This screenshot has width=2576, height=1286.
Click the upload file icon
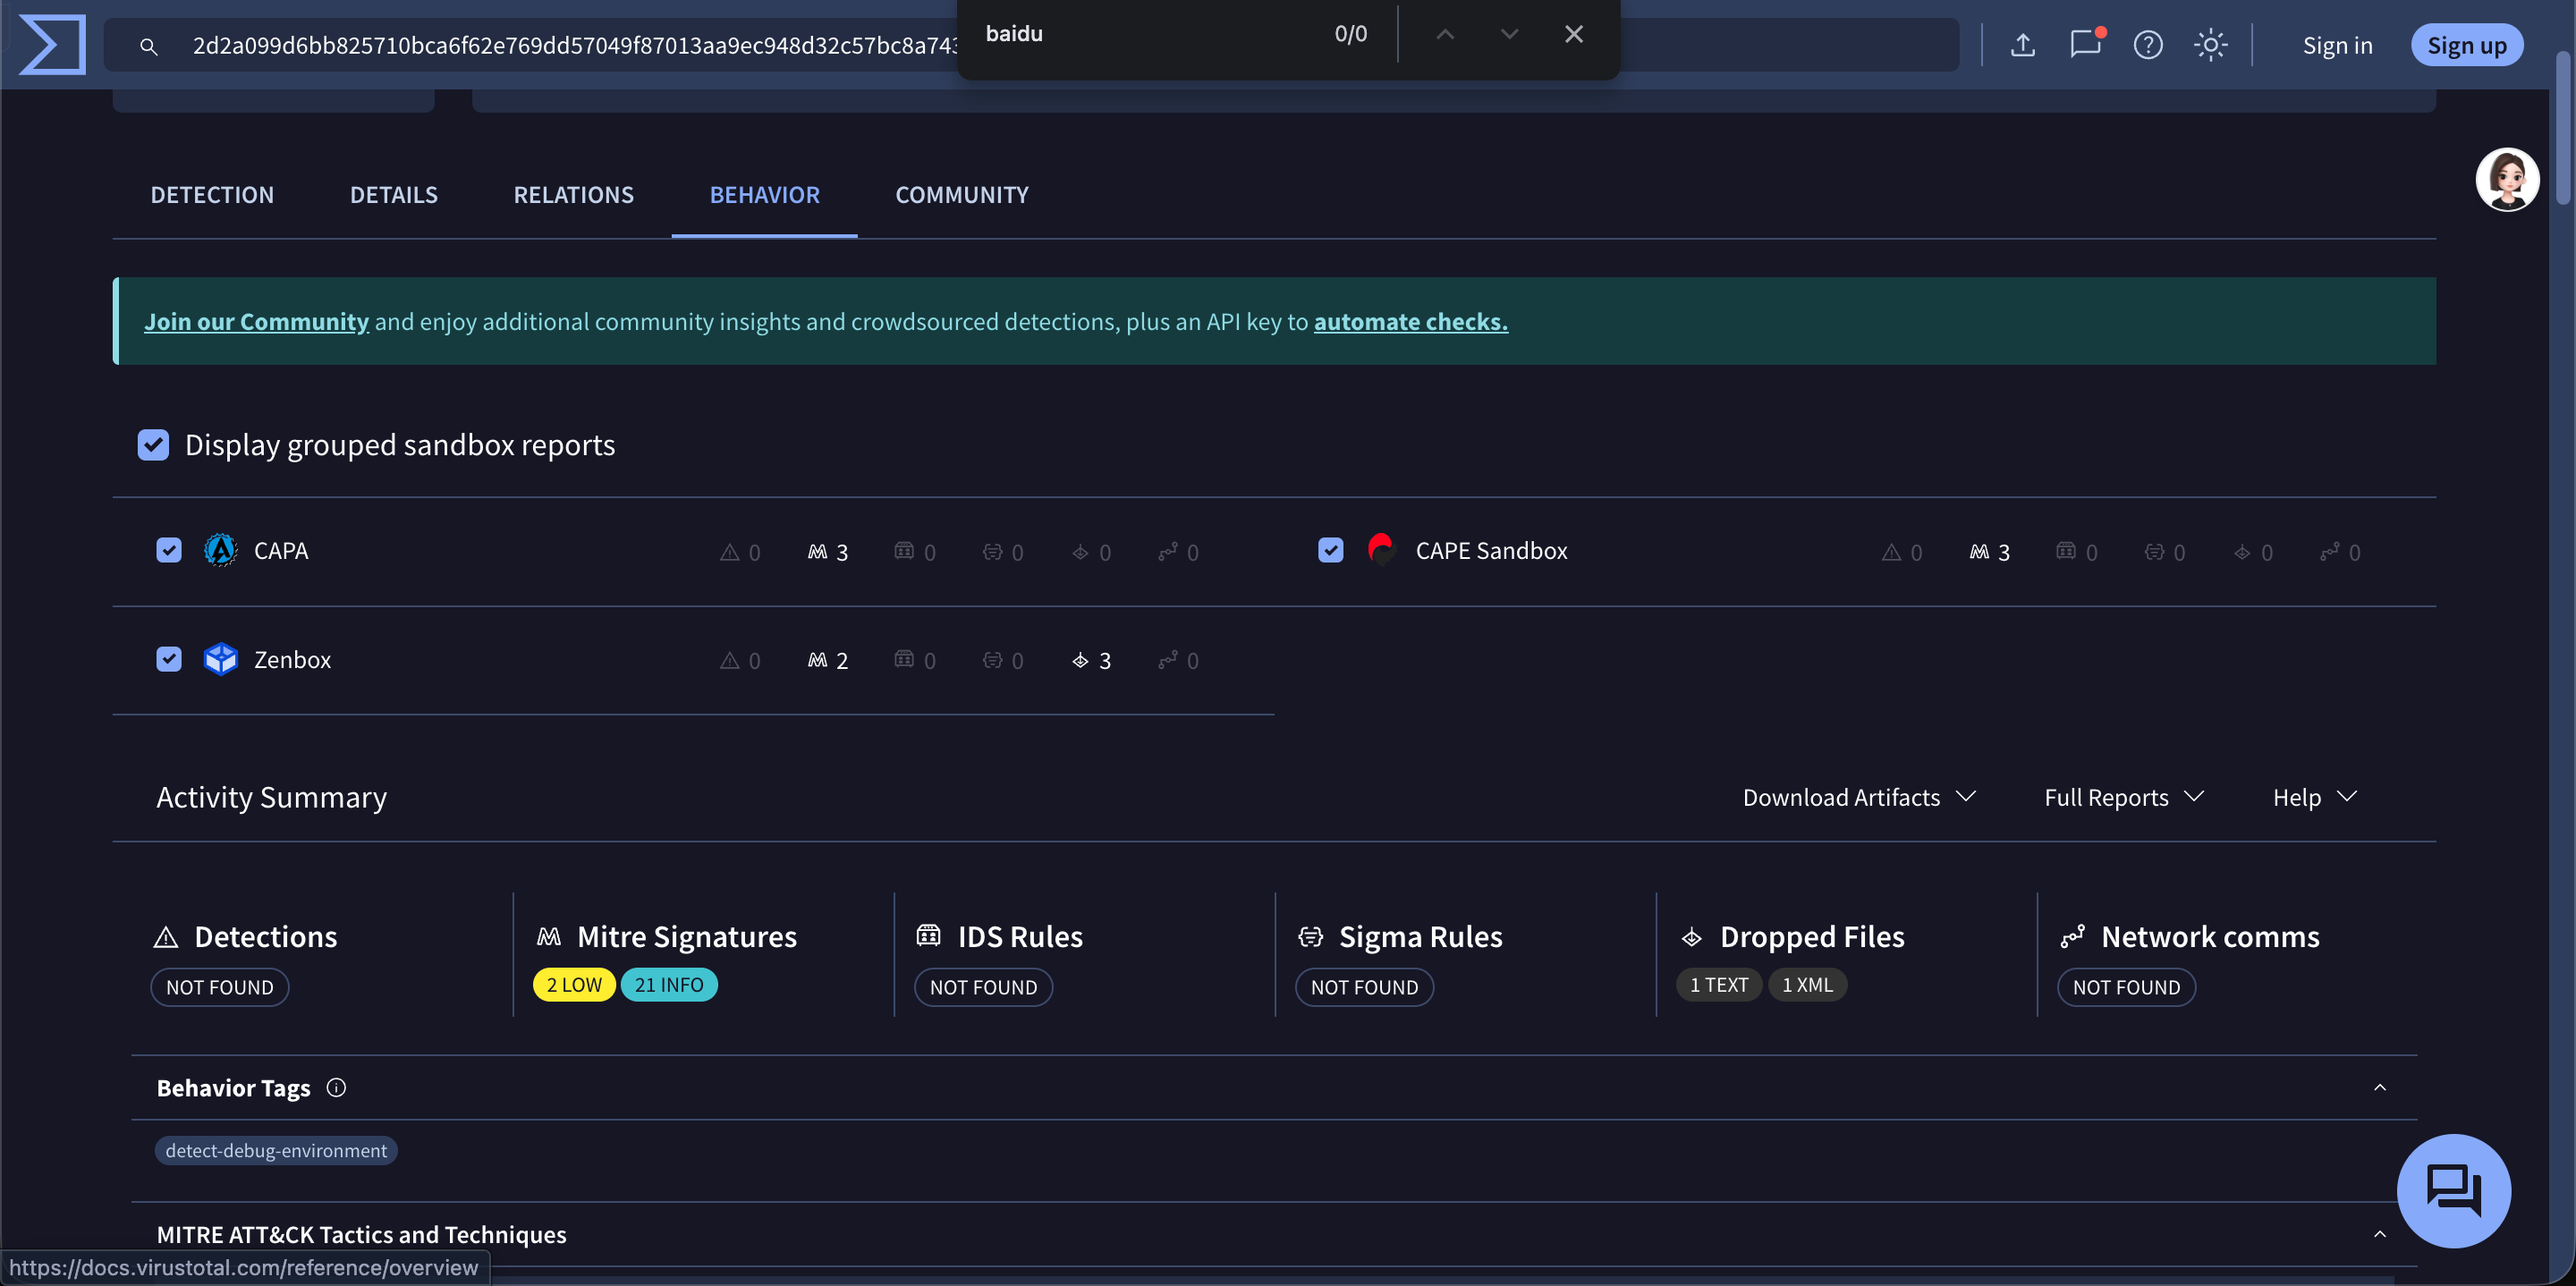[x=2022, y=45]
